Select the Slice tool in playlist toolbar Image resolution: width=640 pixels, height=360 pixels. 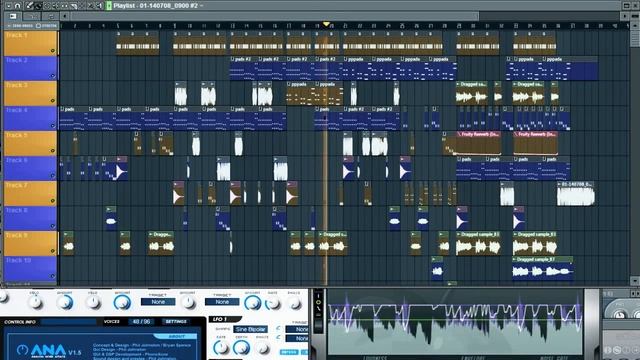[73, 6]
